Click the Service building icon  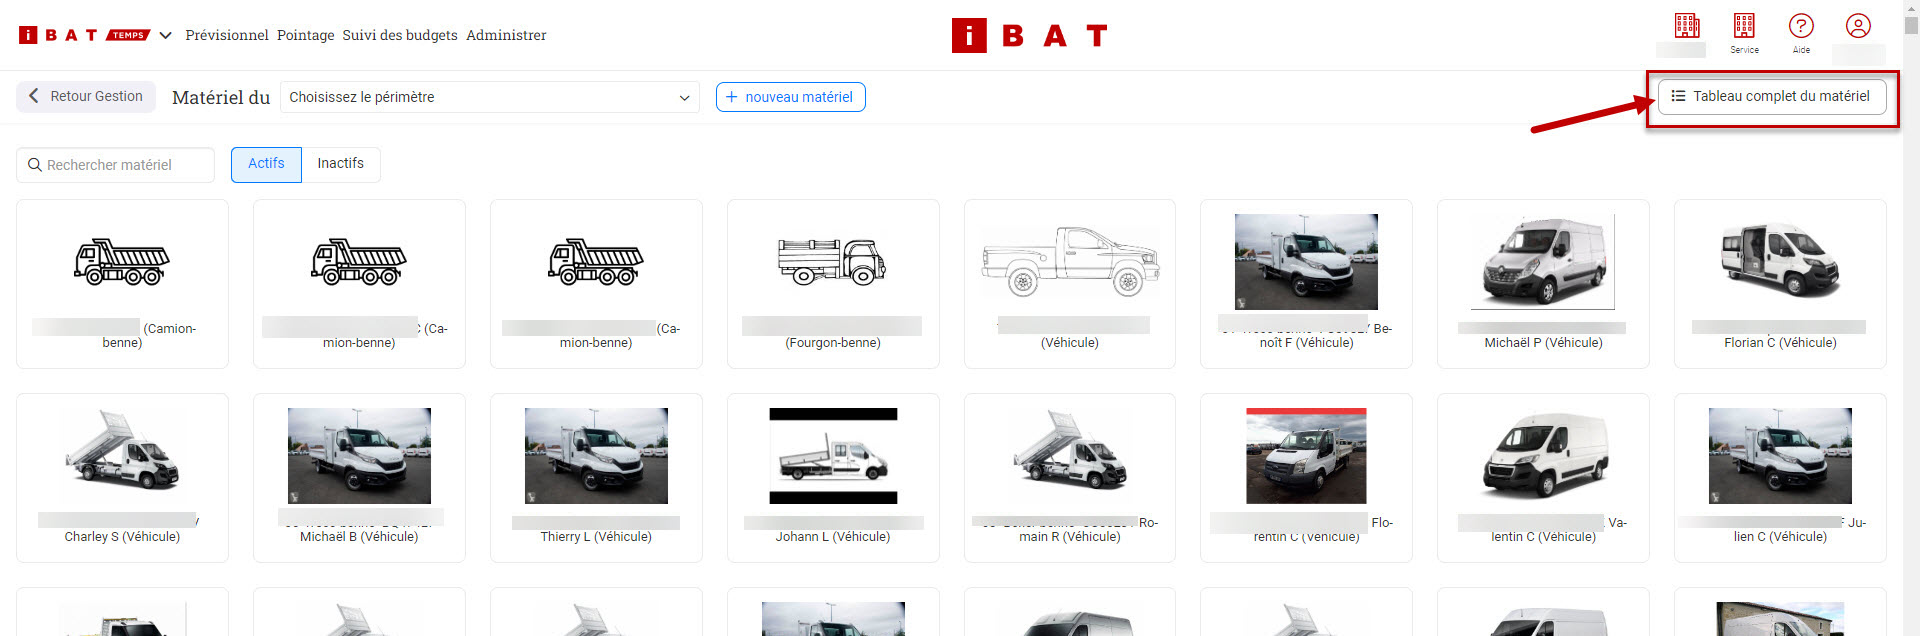[x=1744, y=27]
